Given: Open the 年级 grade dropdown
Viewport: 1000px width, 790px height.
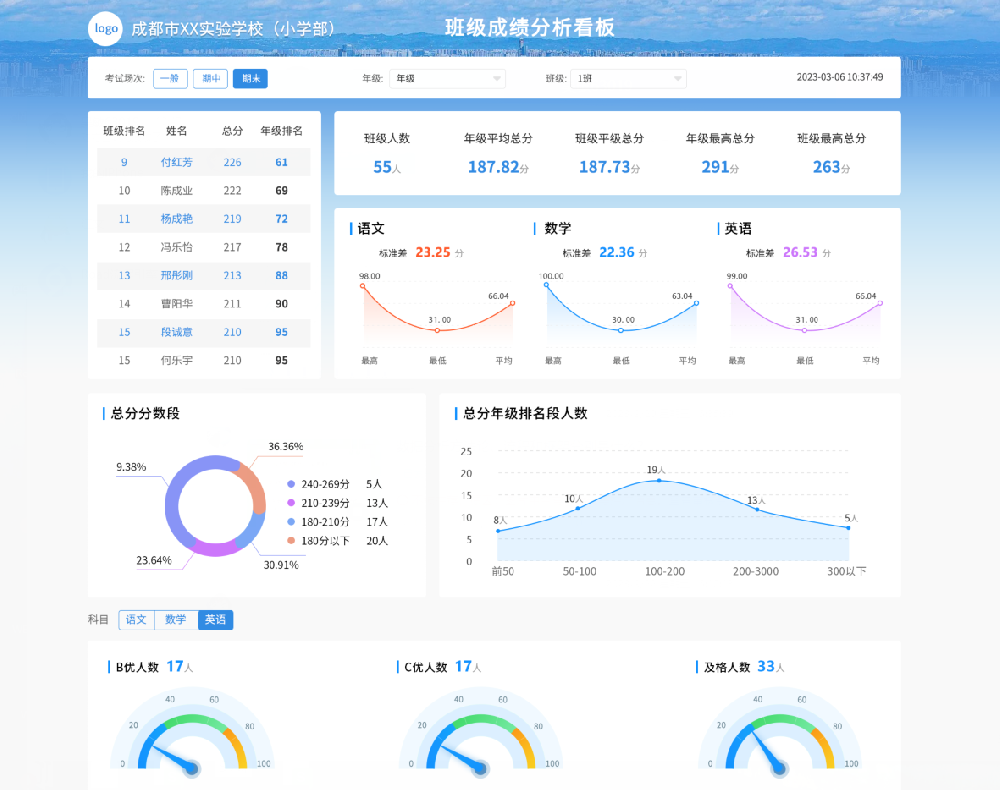Looking at the screenshot, I should 447,78.
